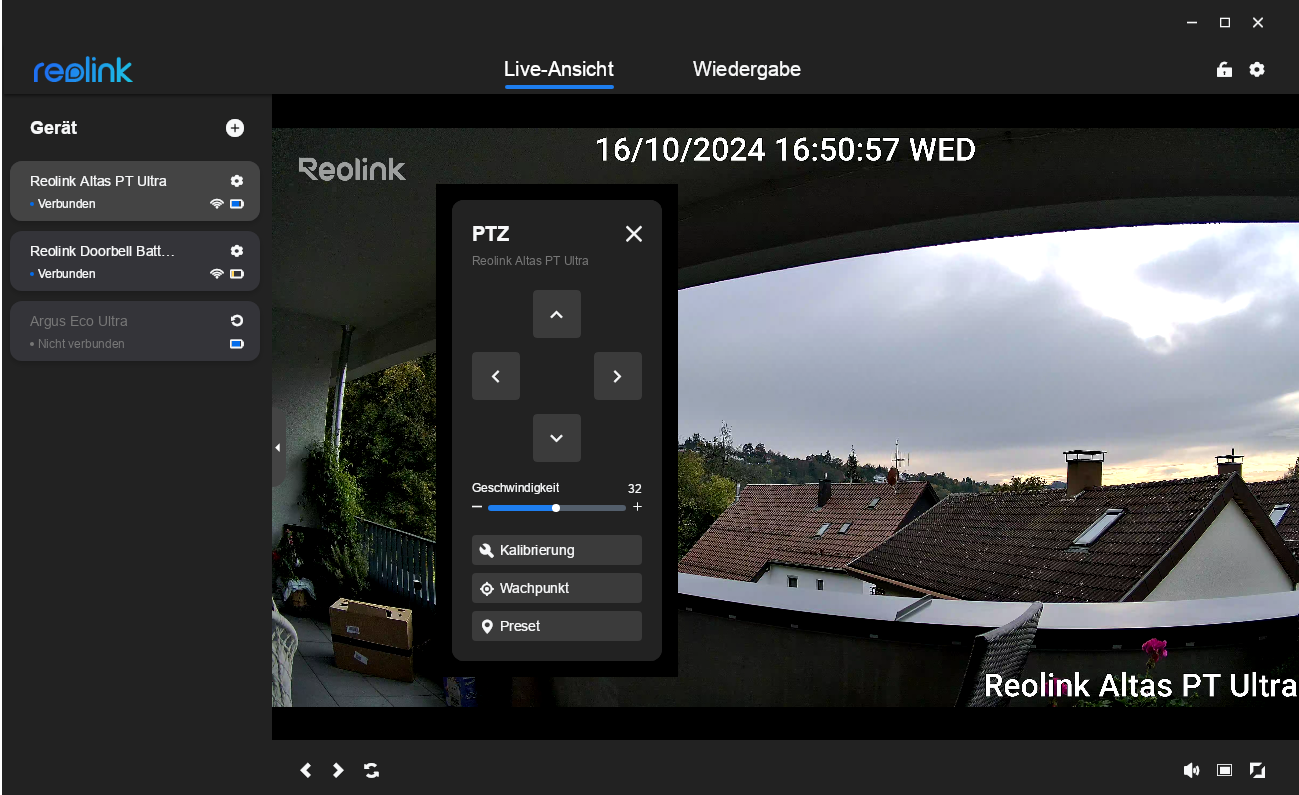Close the PTZ panel
Viewport: 1299px width, 795px height.
[634, 234]
